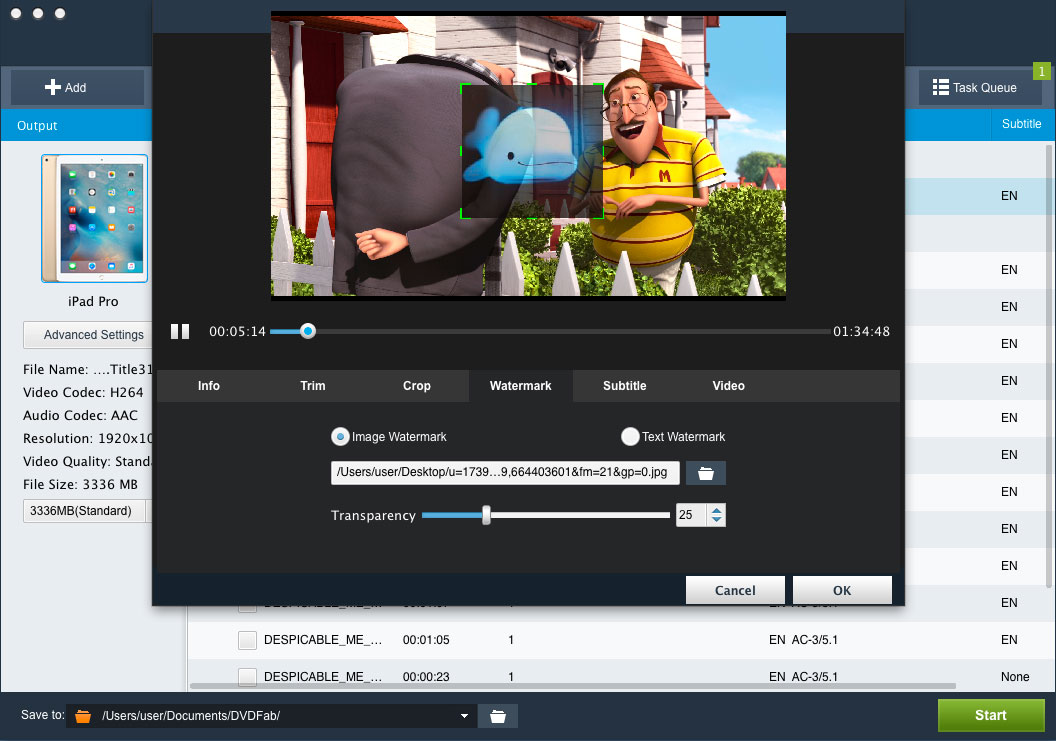
Task: Click the Transparency slider handle
Action: point(486,515)
